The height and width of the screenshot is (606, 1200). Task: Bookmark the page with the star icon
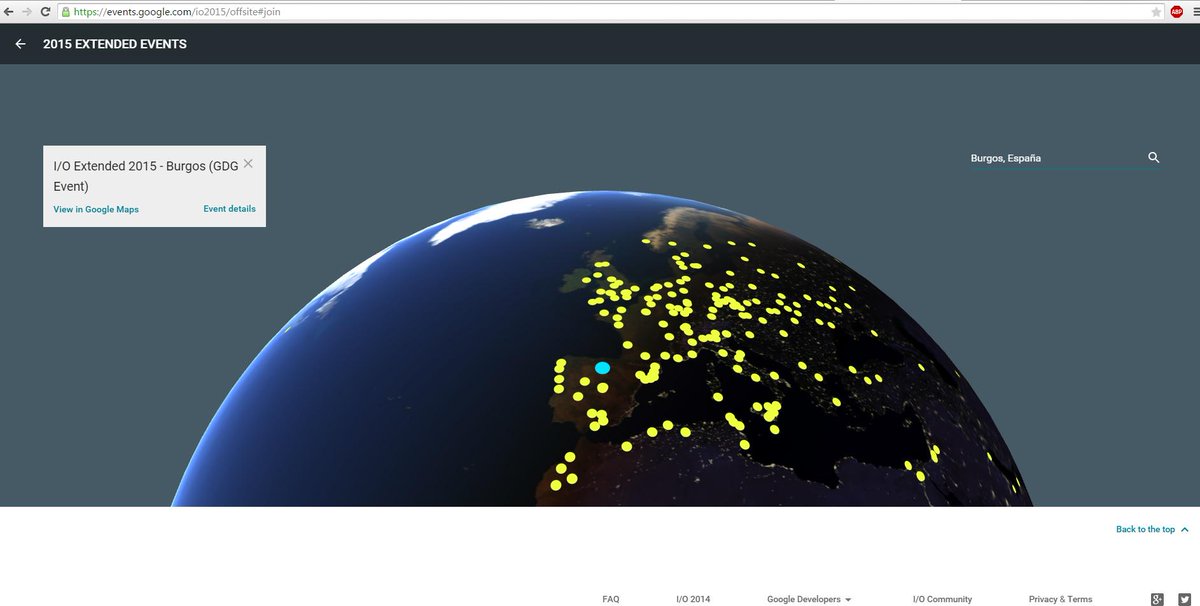1157,12
